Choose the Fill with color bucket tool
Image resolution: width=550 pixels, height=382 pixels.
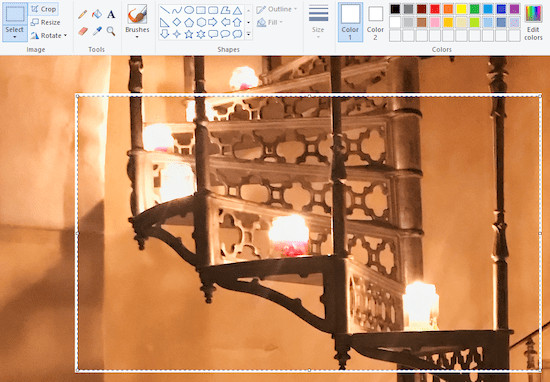97,14
